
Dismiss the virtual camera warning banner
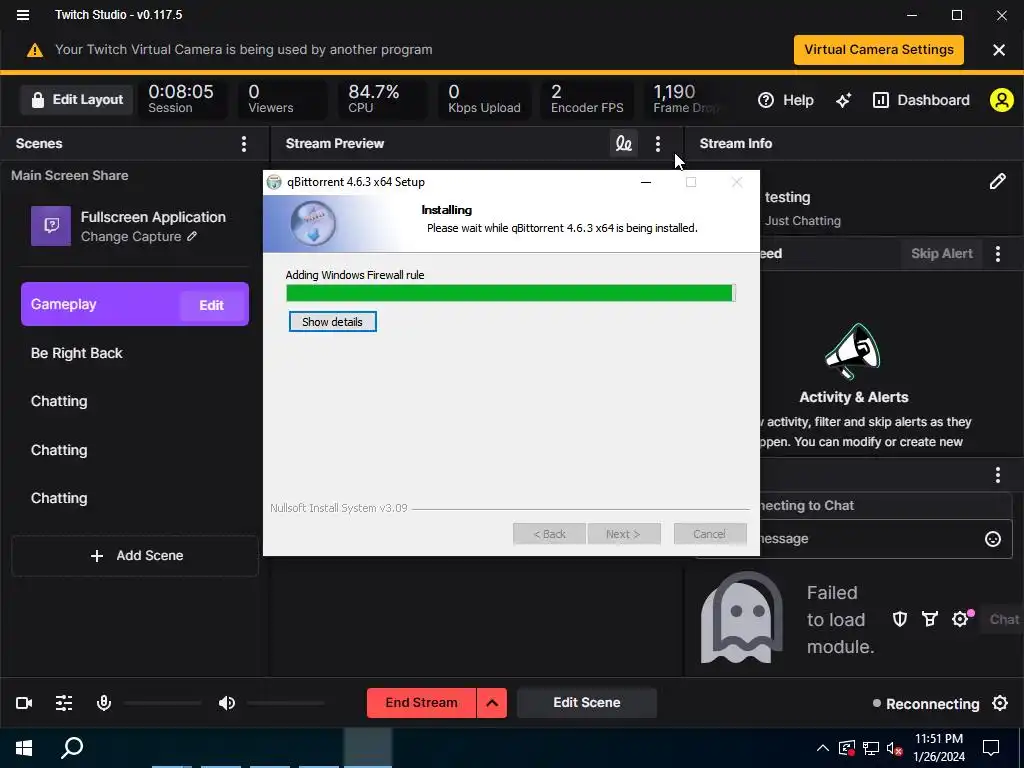pos(999,50)
